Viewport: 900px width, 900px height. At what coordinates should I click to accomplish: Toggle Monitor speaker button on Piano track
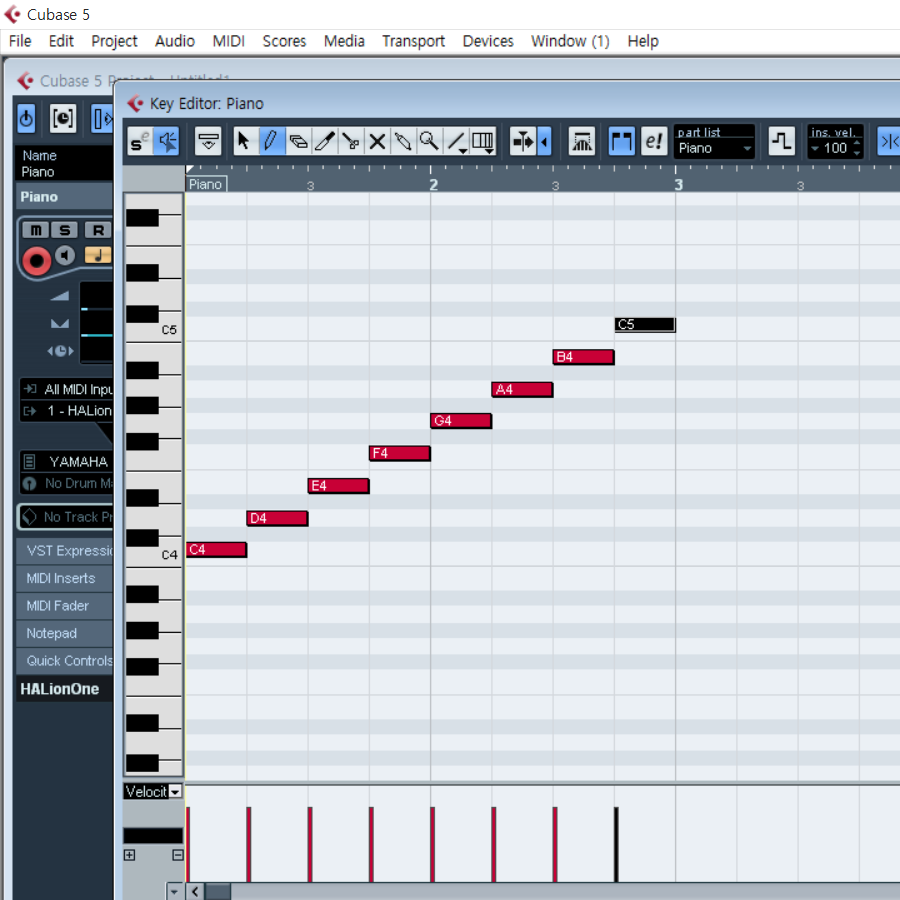click(65, 255)
